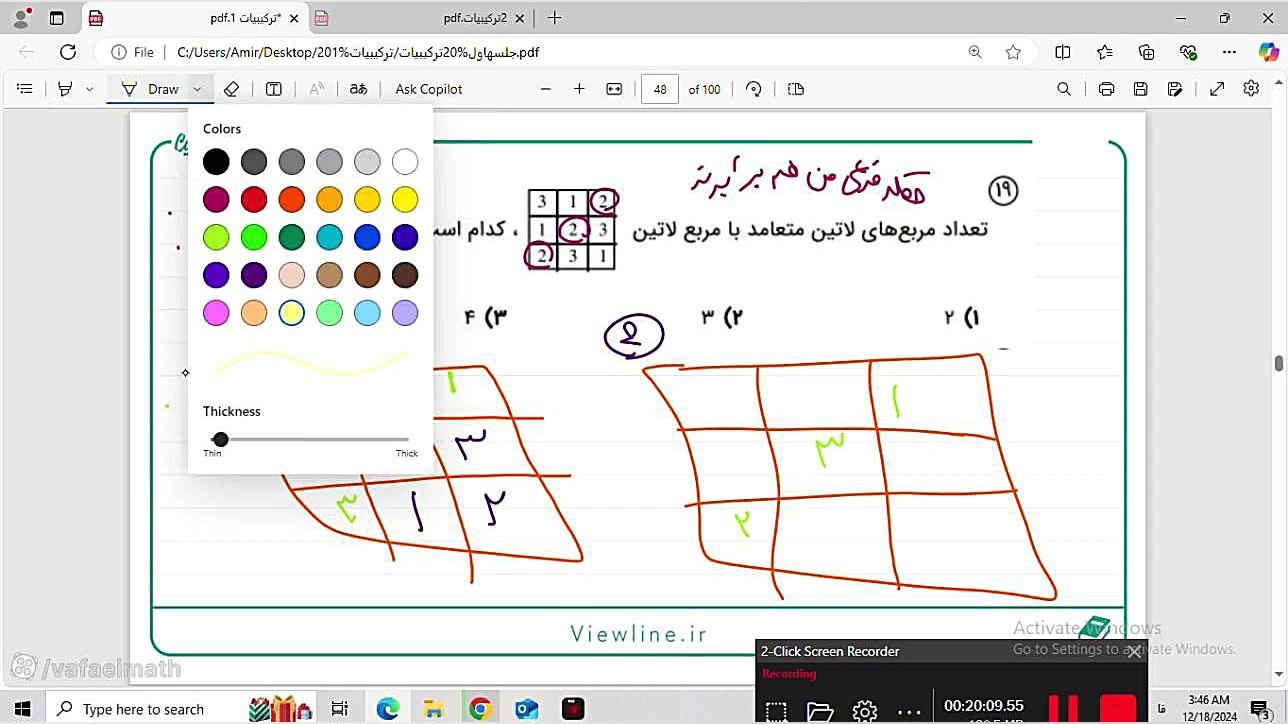Viewport: 1288px width, 724px height.
Task: Open a new browser tab
Action: pyautogui.click(x=555, y=18)
